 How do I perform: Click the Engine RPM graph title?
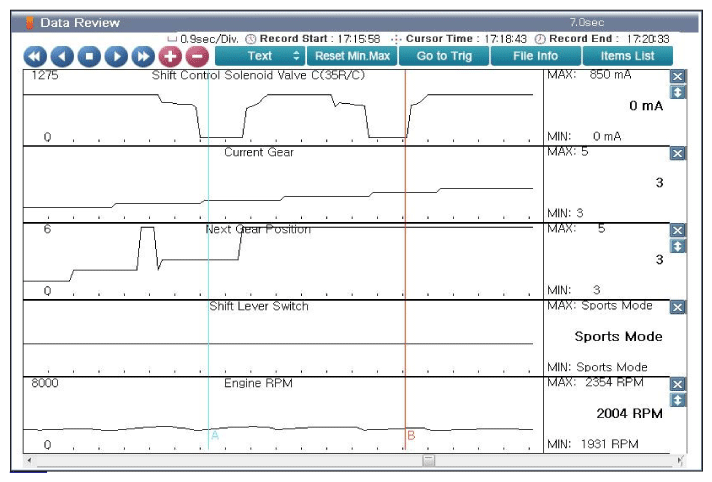pyautogui.click(x=258, y=383)
